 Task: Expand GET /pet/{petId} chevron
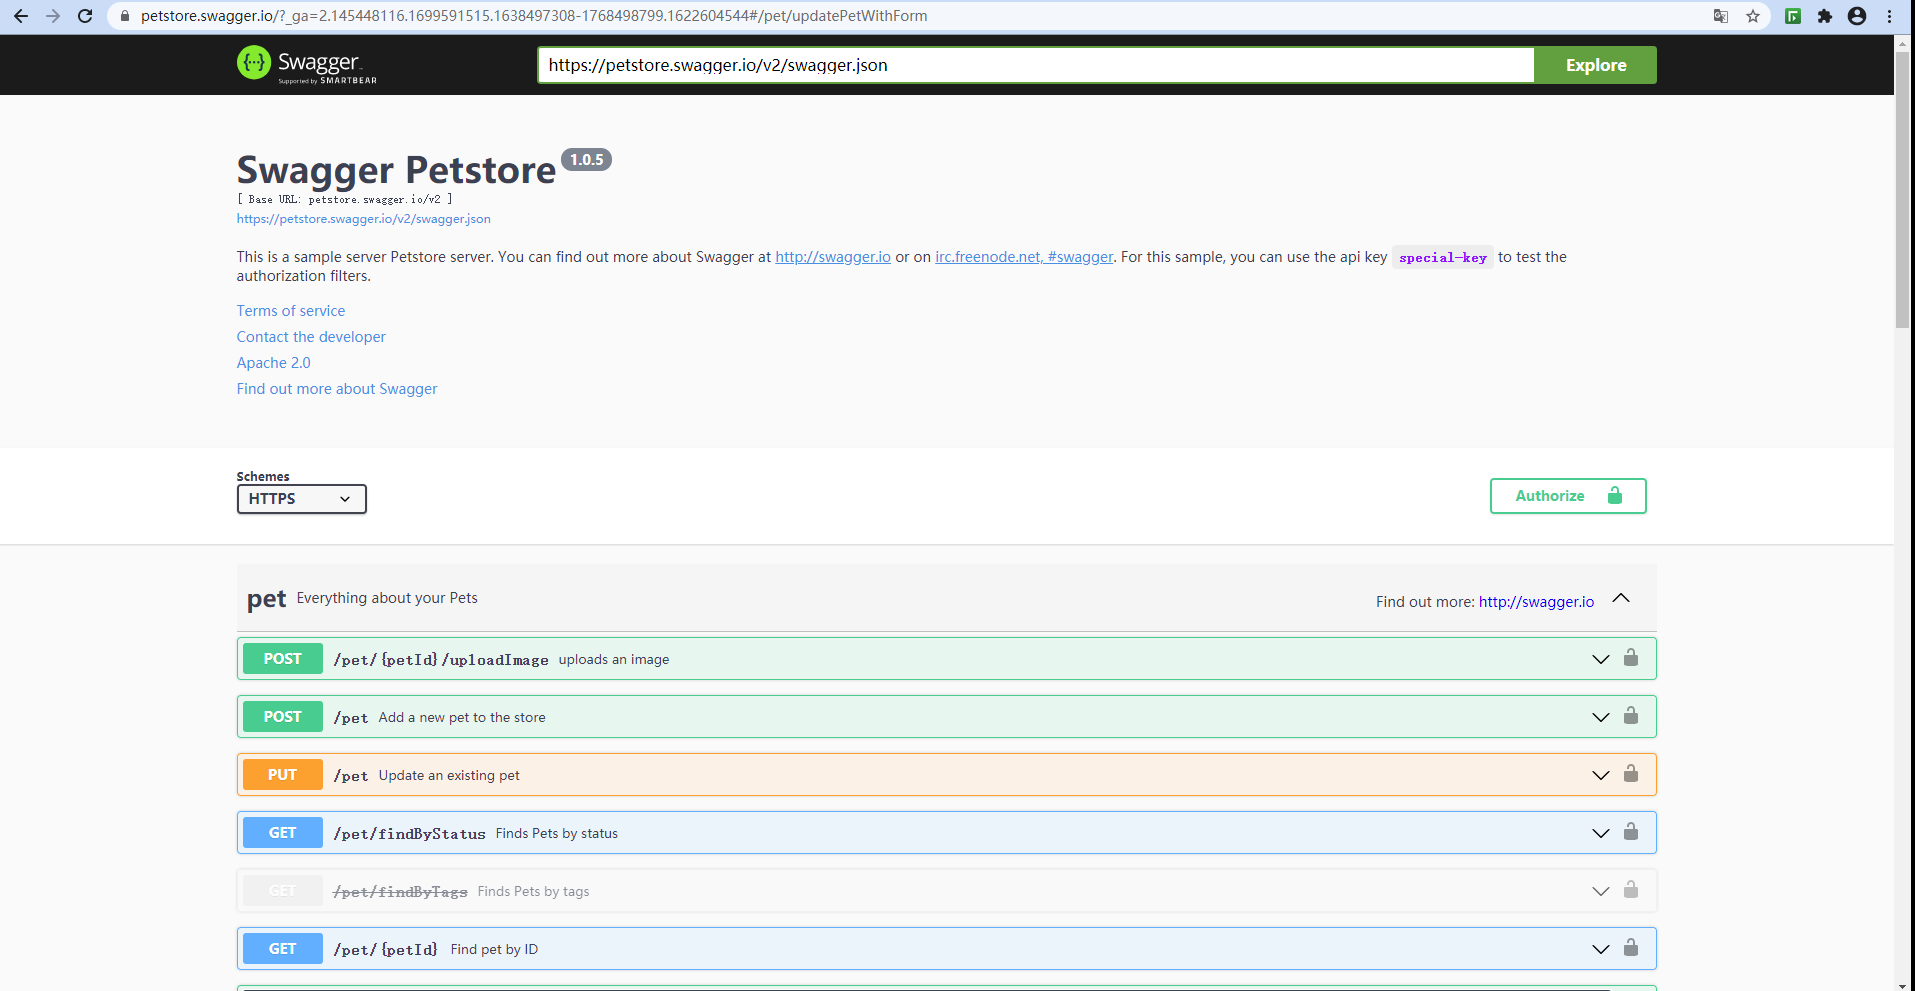pos(1601,949)
